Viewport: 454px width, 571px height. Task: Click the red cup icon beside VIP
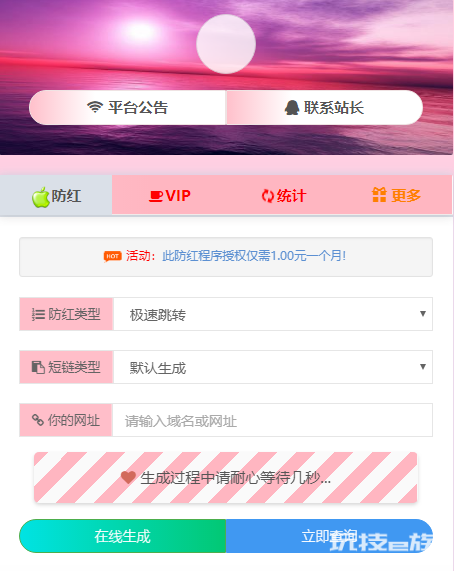156,196
